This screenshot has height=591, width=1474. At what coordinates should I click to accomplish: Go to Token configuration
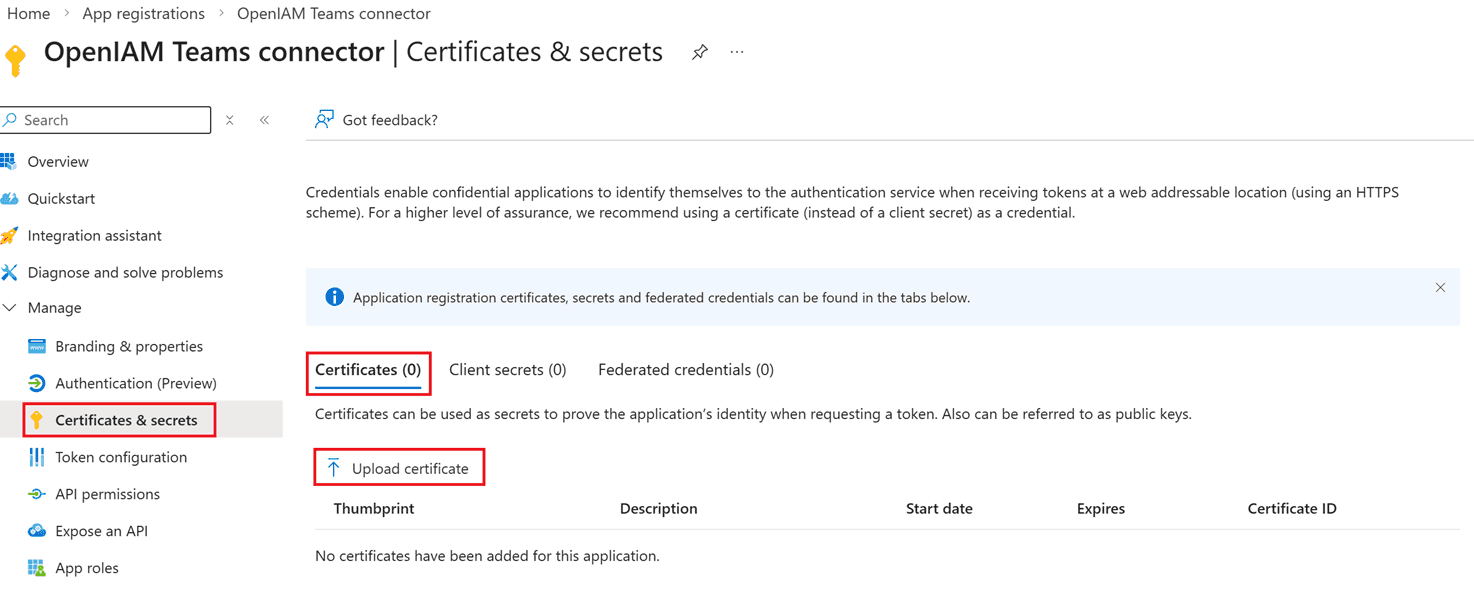tap(121, 458)
